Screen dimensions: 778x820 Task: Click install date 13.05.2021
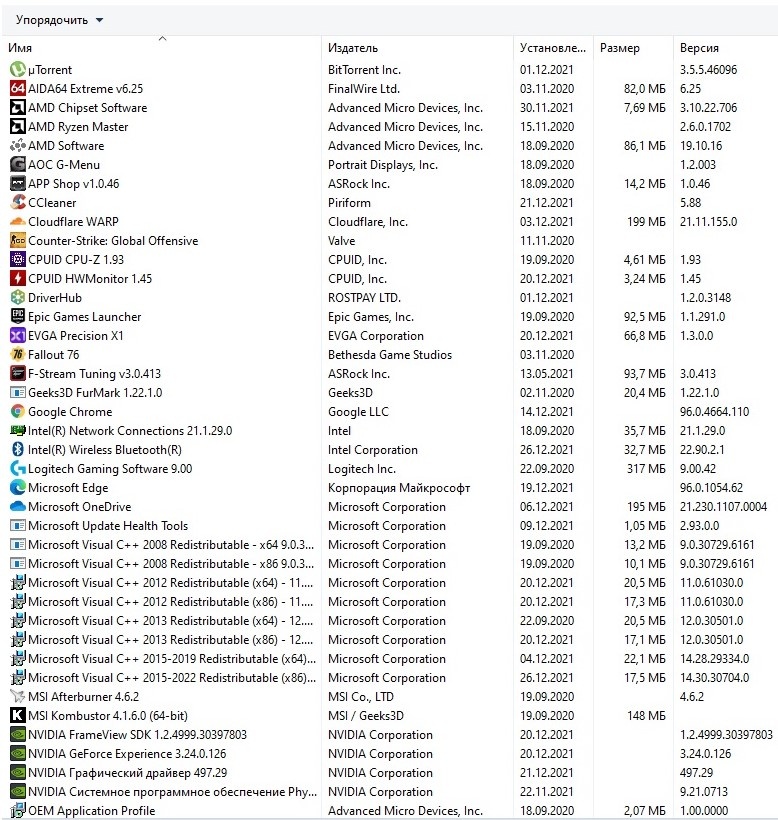coord(547,373)
